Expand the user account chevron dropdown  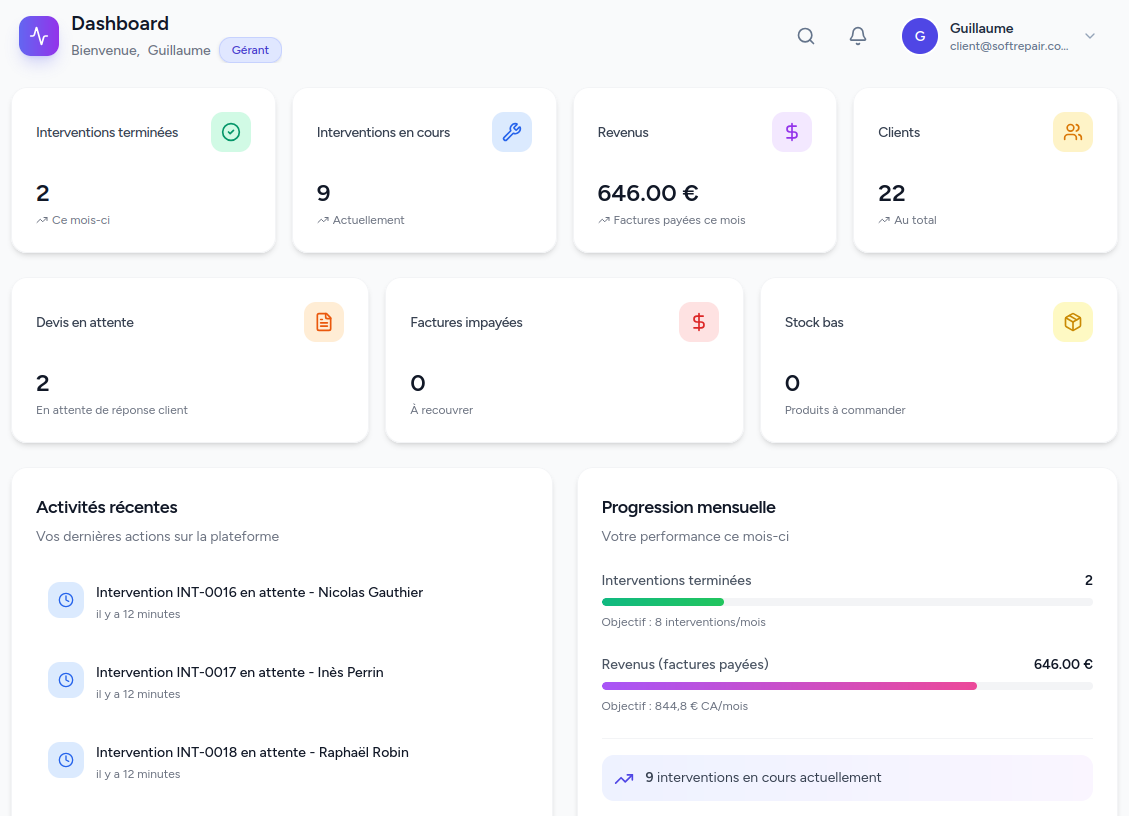point(1090,36)
